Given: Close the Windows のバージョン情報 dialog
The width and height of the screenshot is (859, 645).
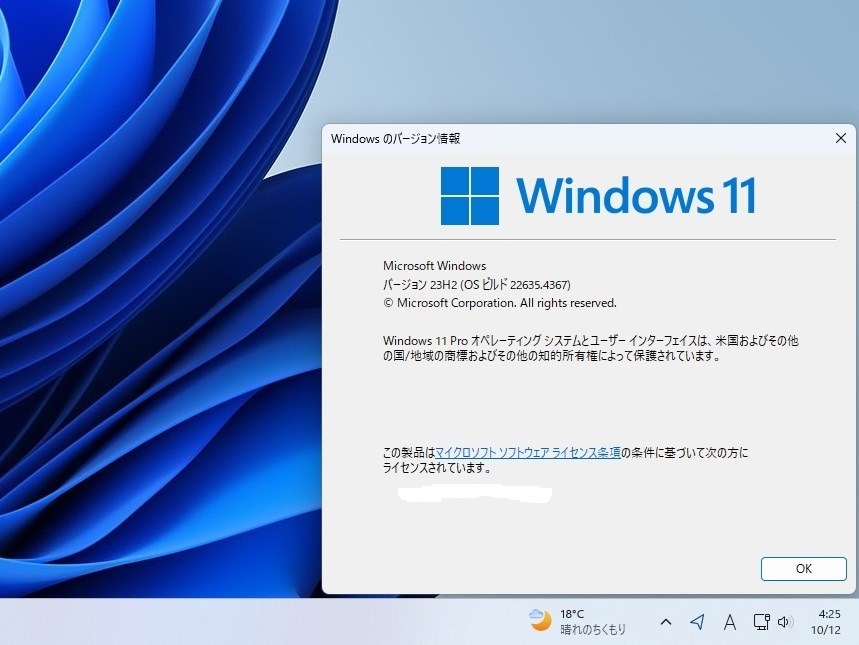Looking at the screenshot, I should tap(840, 138).
